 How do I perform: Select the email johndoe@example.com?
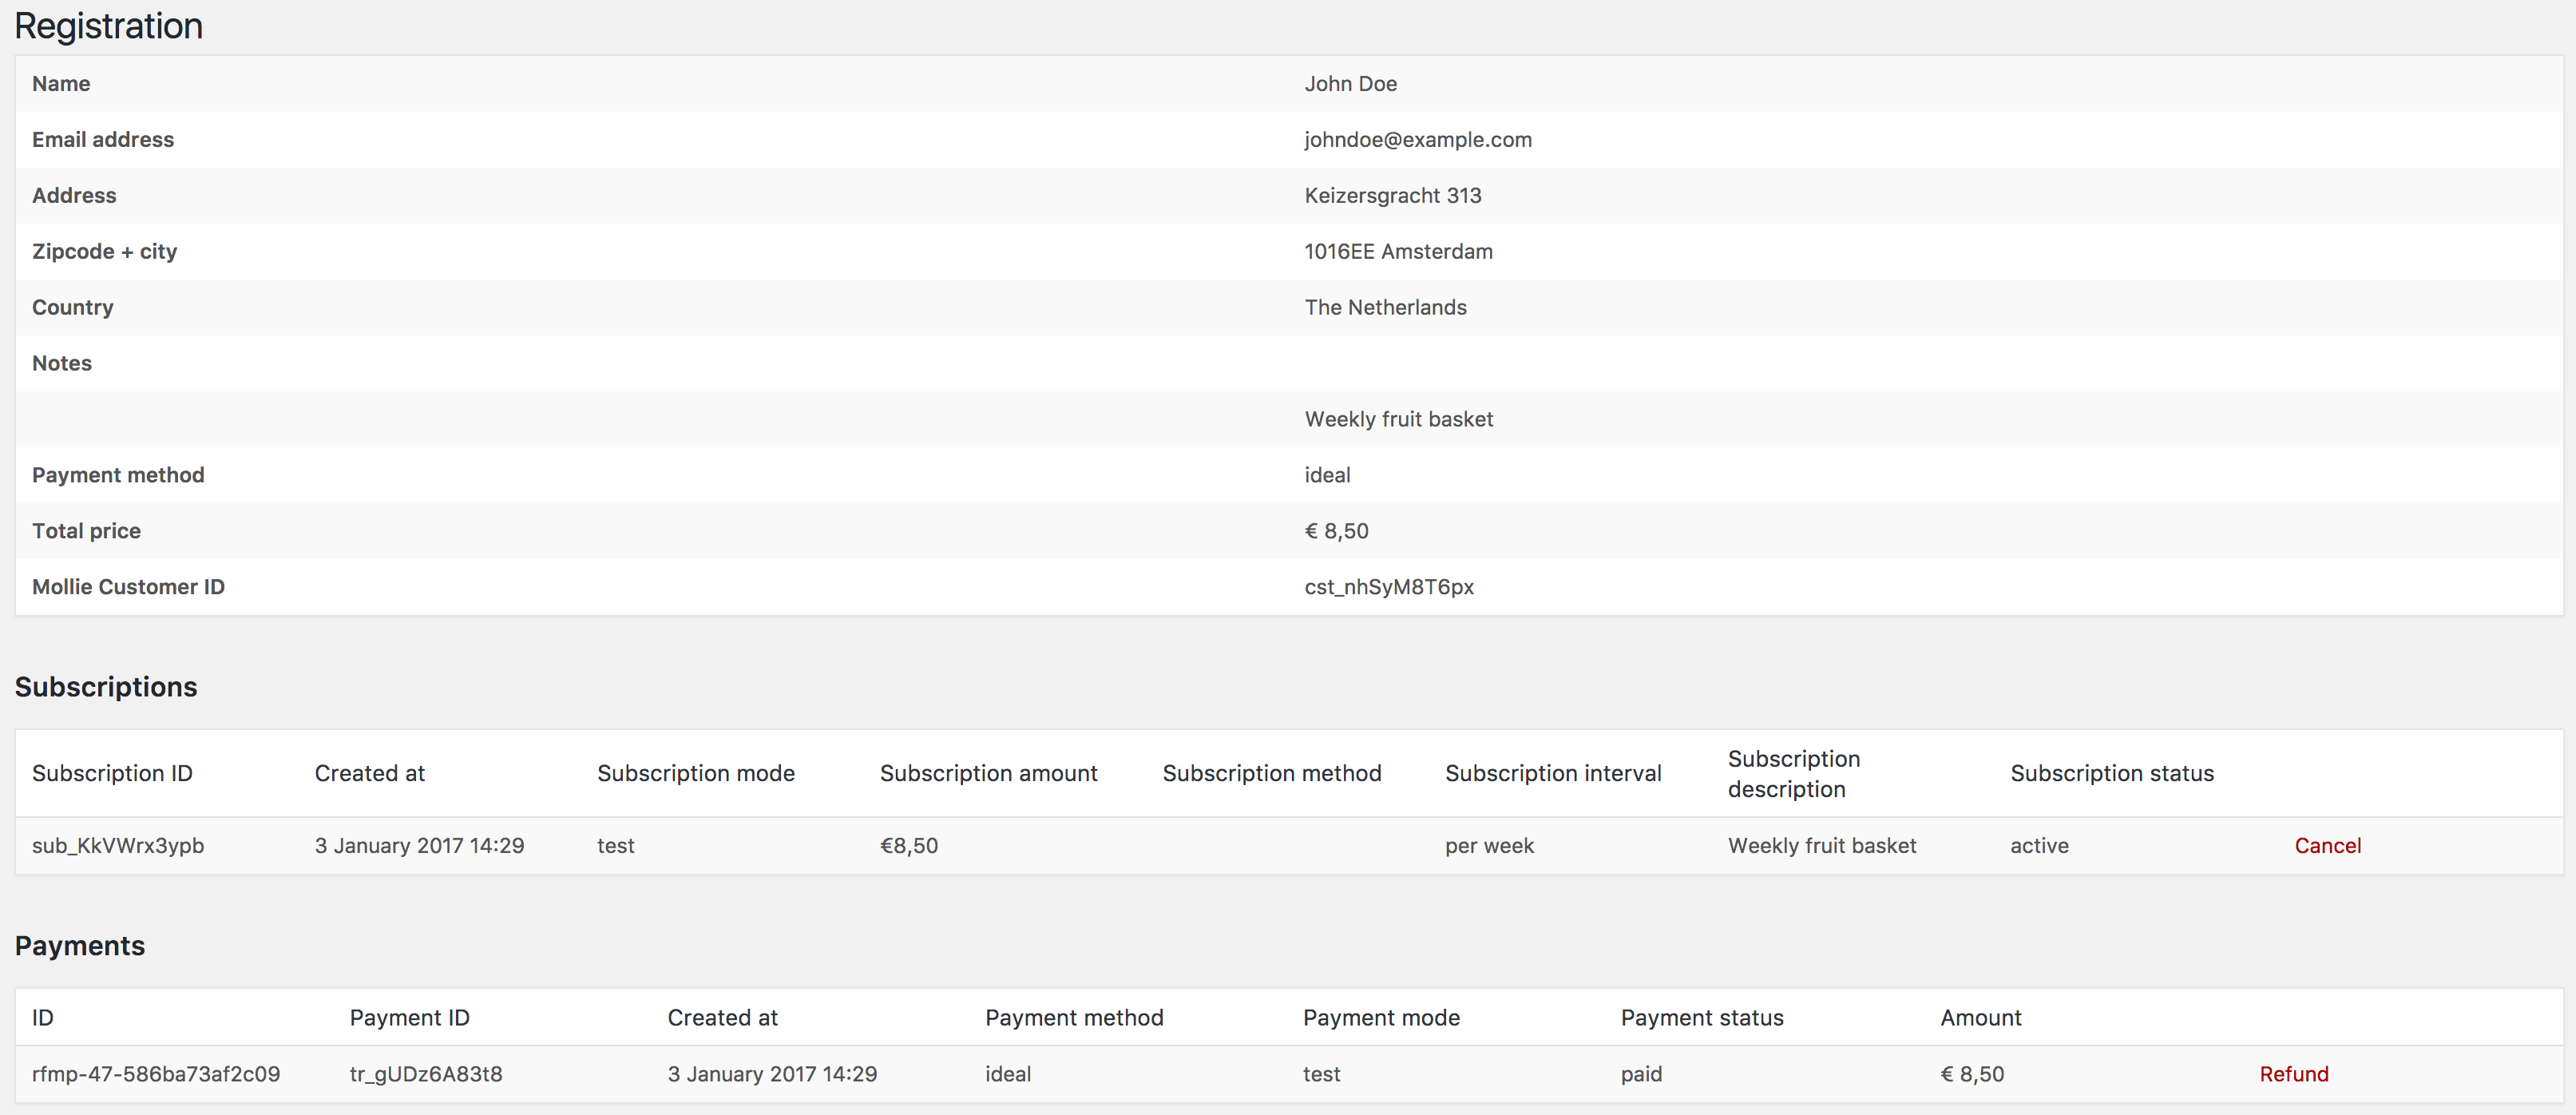[1417, 139]
